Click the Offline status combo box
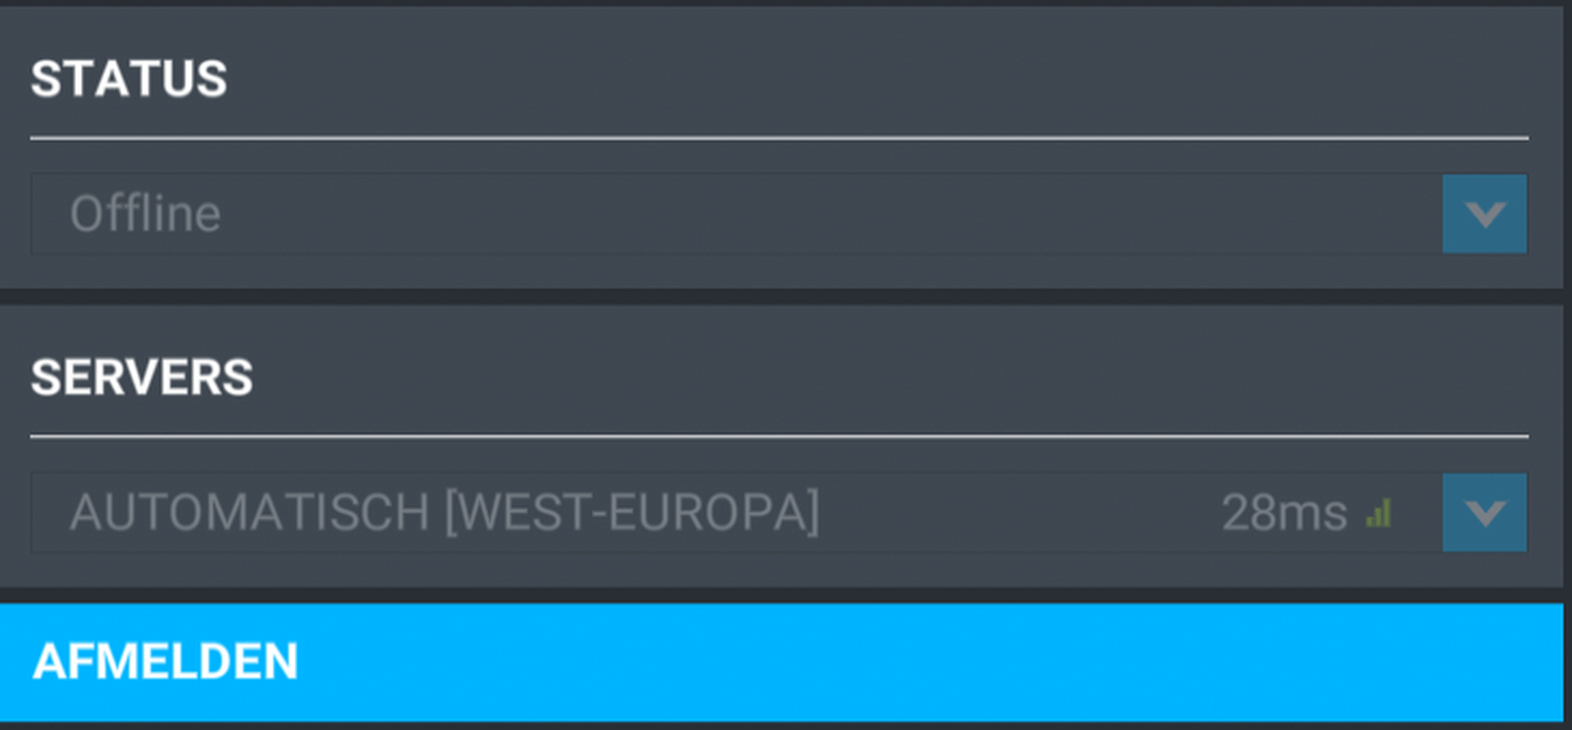This screenshot has width=1572, height=730. click(778, 214)
